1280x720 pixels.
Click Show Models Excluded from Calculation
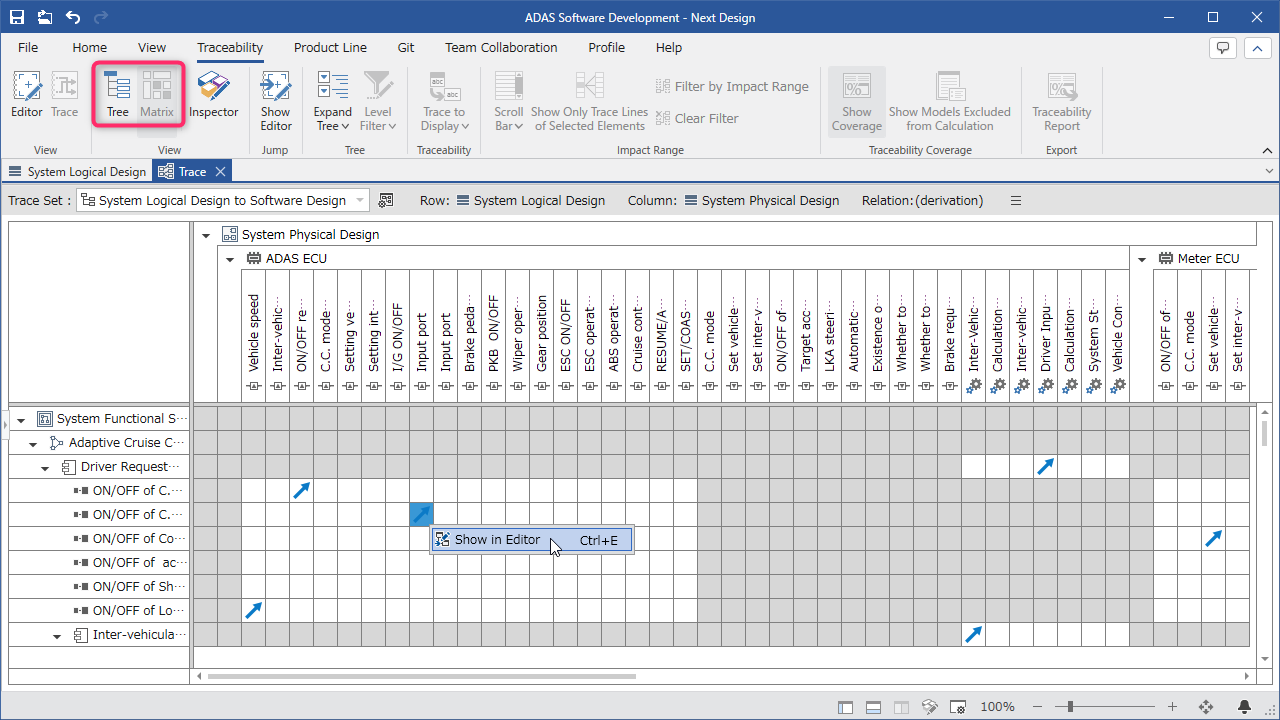(949, 101)
